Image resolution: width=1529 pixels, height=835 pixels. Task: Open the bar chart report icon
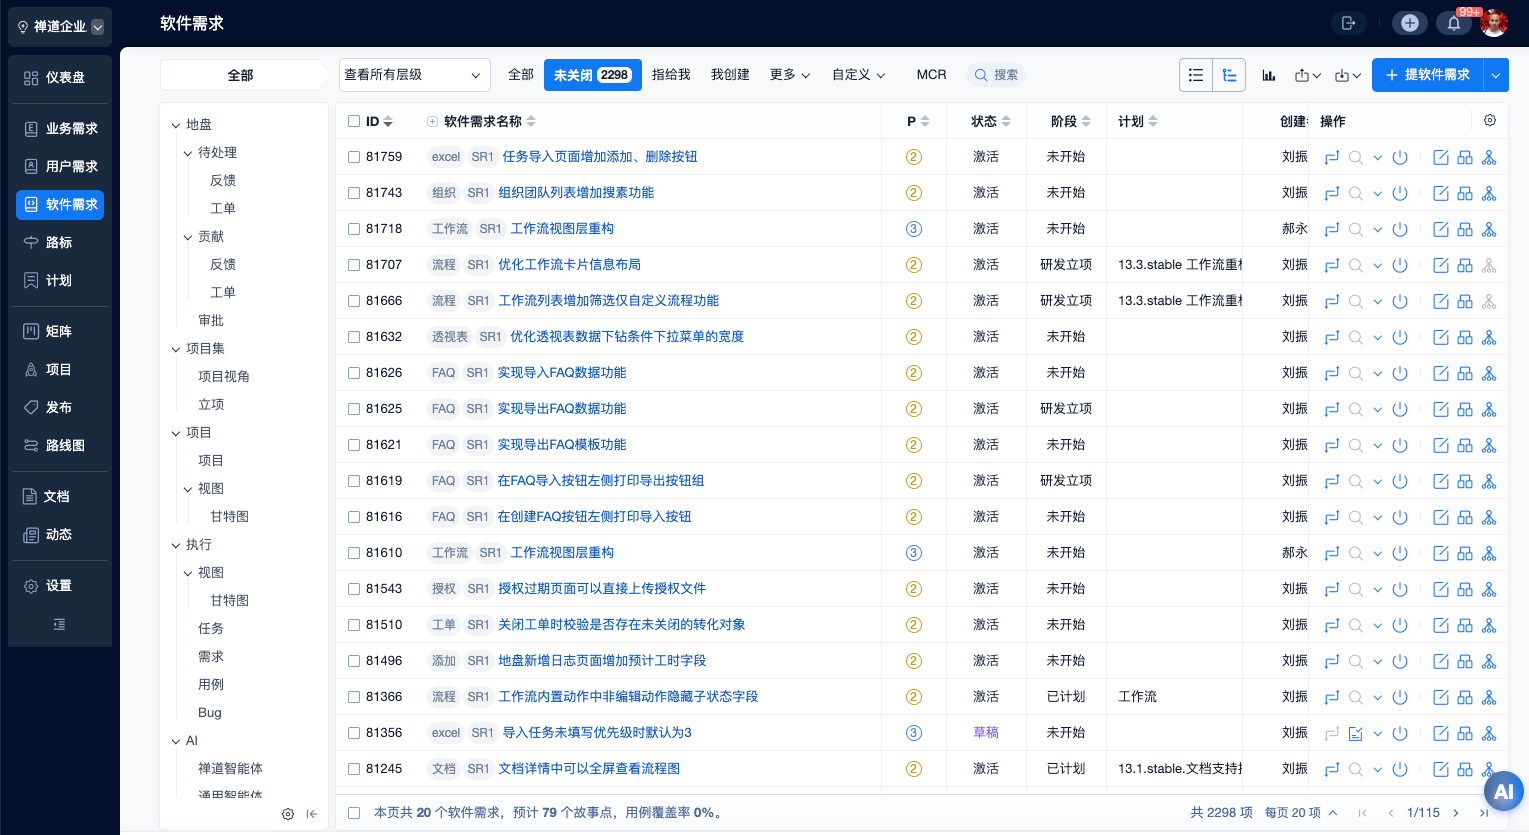pos(1269,75)
